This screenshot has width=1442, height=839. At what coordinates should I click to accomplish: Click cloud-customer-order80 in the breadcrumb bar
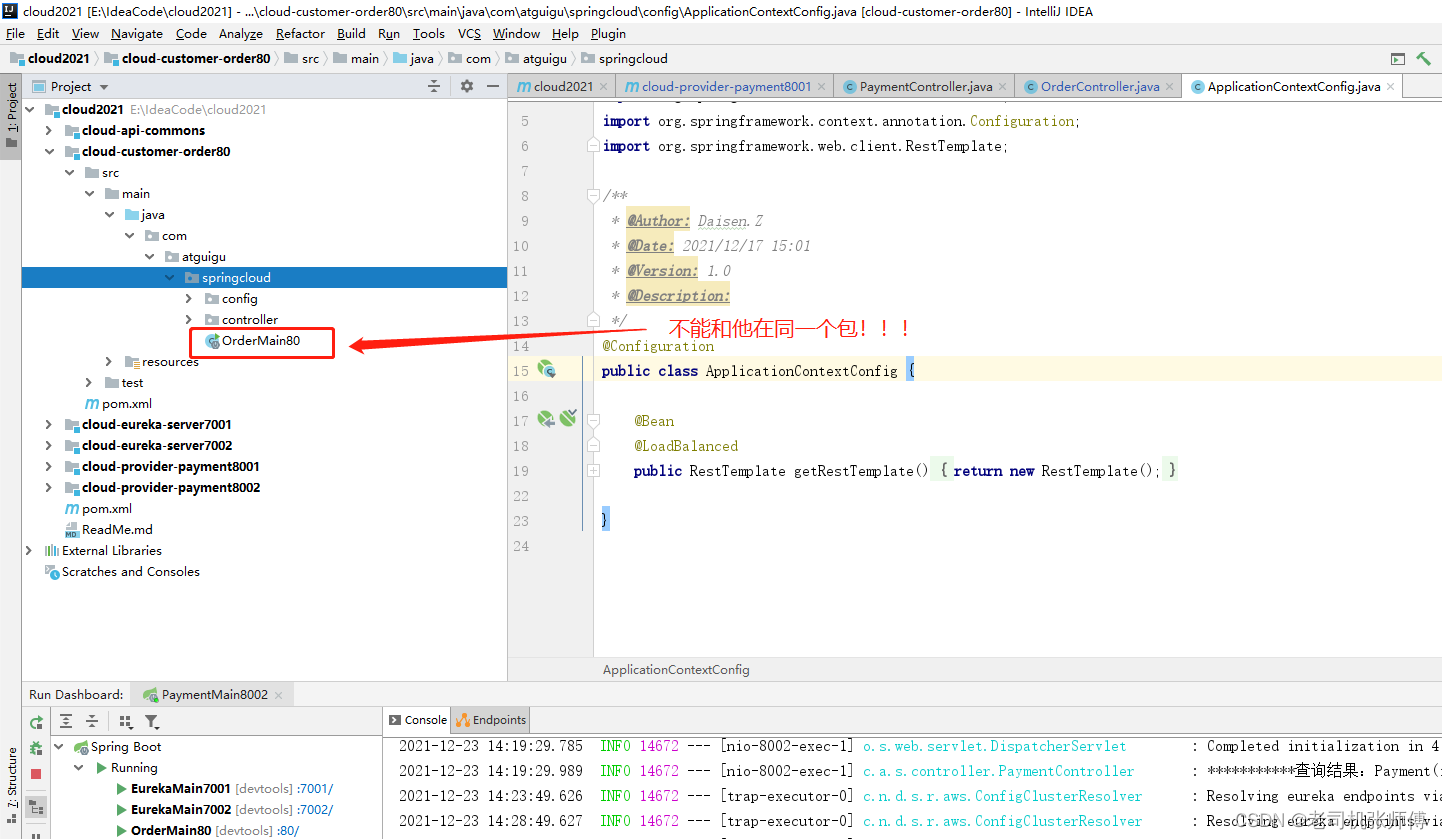pyautogui.click(x=186, y=59)
